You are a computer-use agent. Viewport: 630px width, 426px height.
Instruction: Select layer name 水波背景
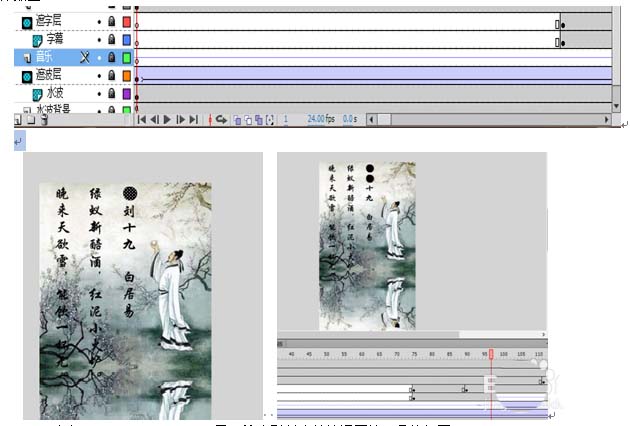point(53,109)
